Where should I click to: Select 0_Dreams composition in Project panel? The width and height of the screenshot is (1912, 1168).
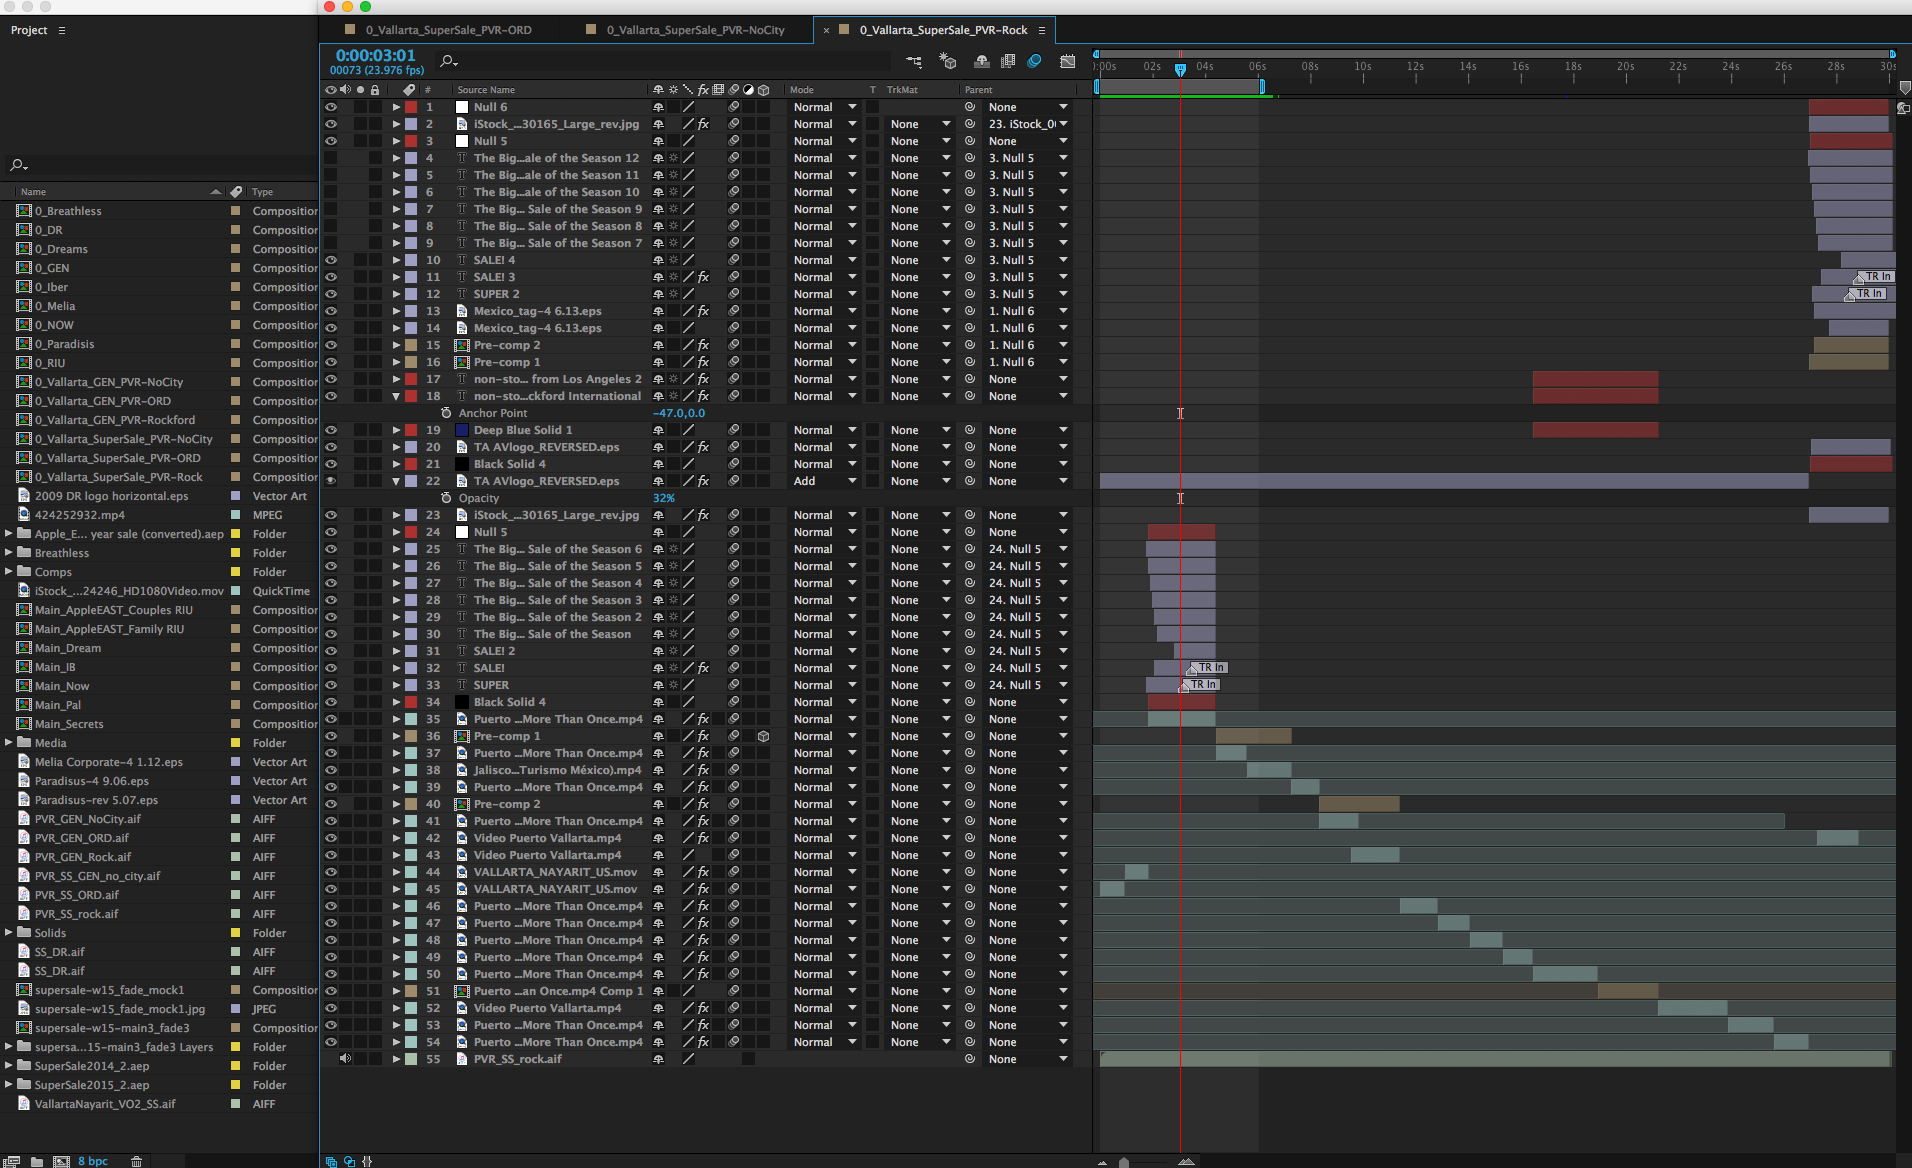[61, 249]
